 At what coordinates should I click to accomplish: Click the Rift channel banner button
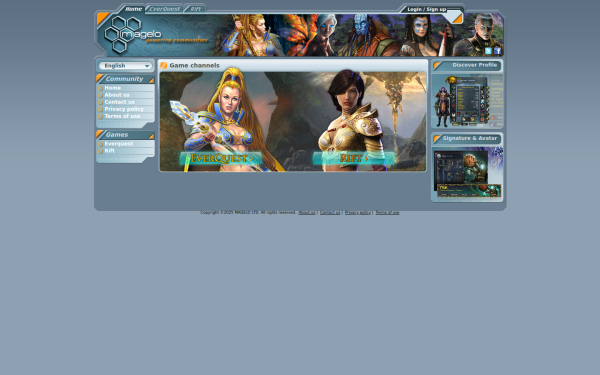click(354, 158)
